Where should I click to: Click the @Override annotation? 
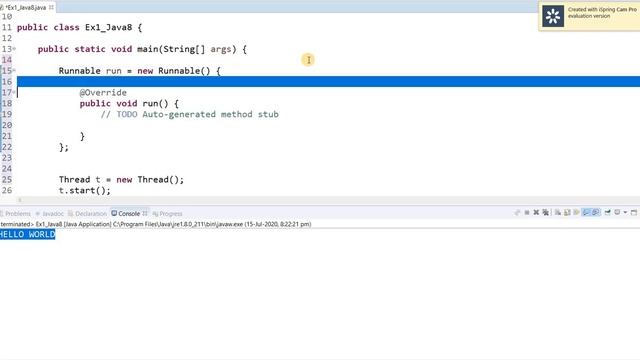click(103, 93)
